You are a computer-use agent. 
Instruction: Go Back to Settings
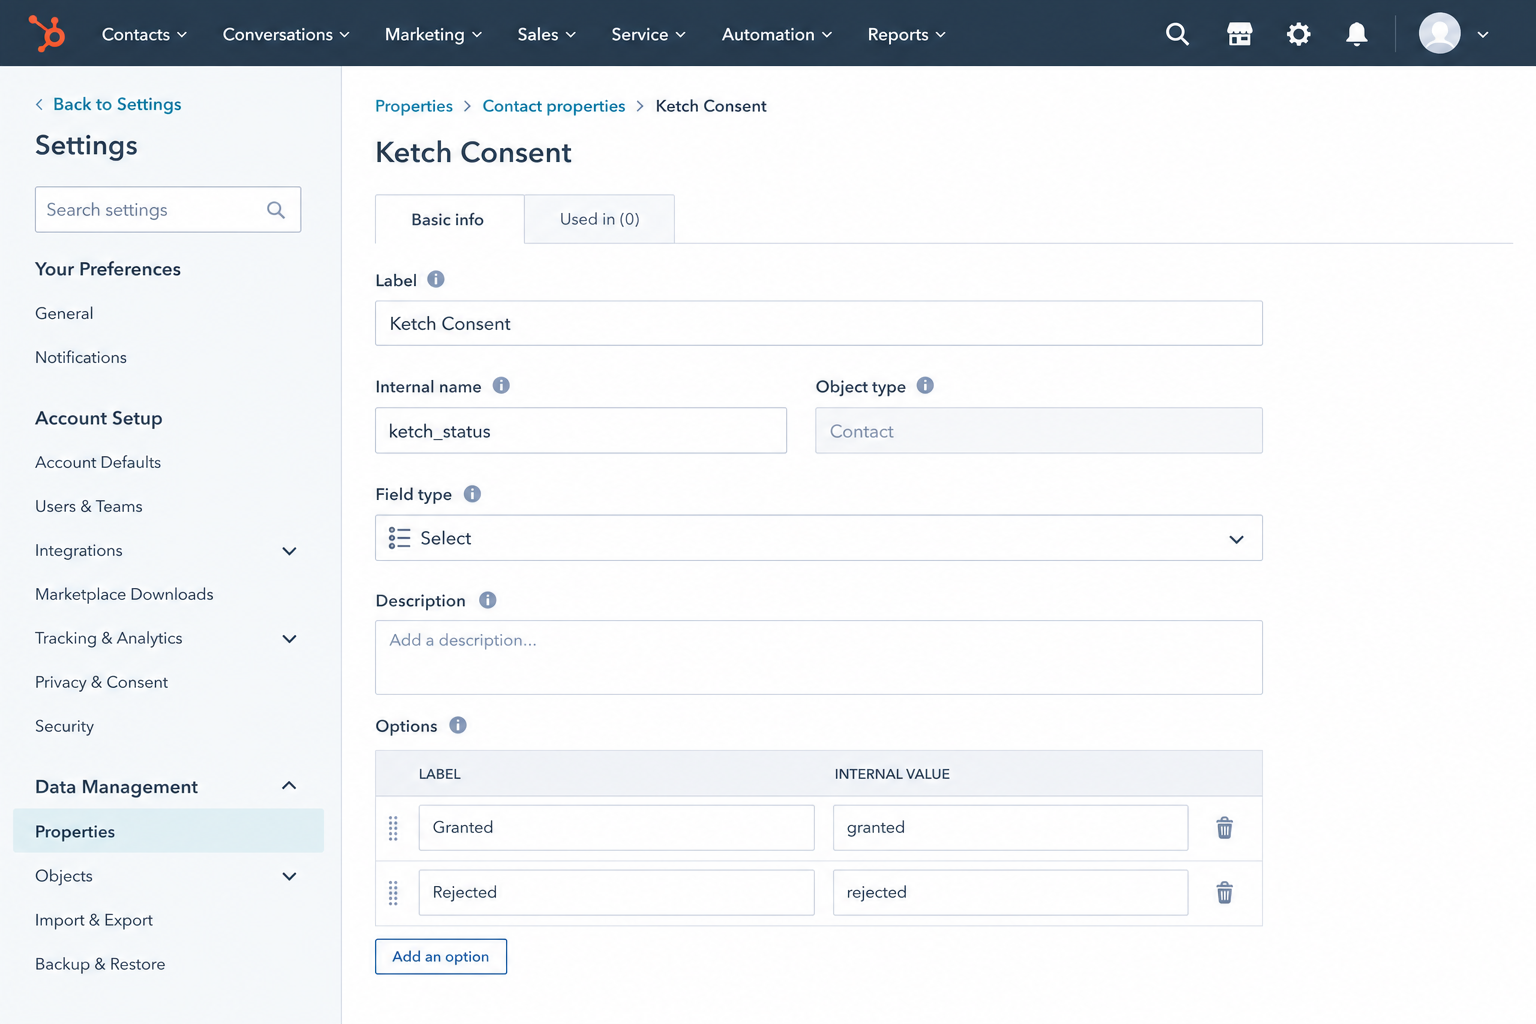[108, 104]
